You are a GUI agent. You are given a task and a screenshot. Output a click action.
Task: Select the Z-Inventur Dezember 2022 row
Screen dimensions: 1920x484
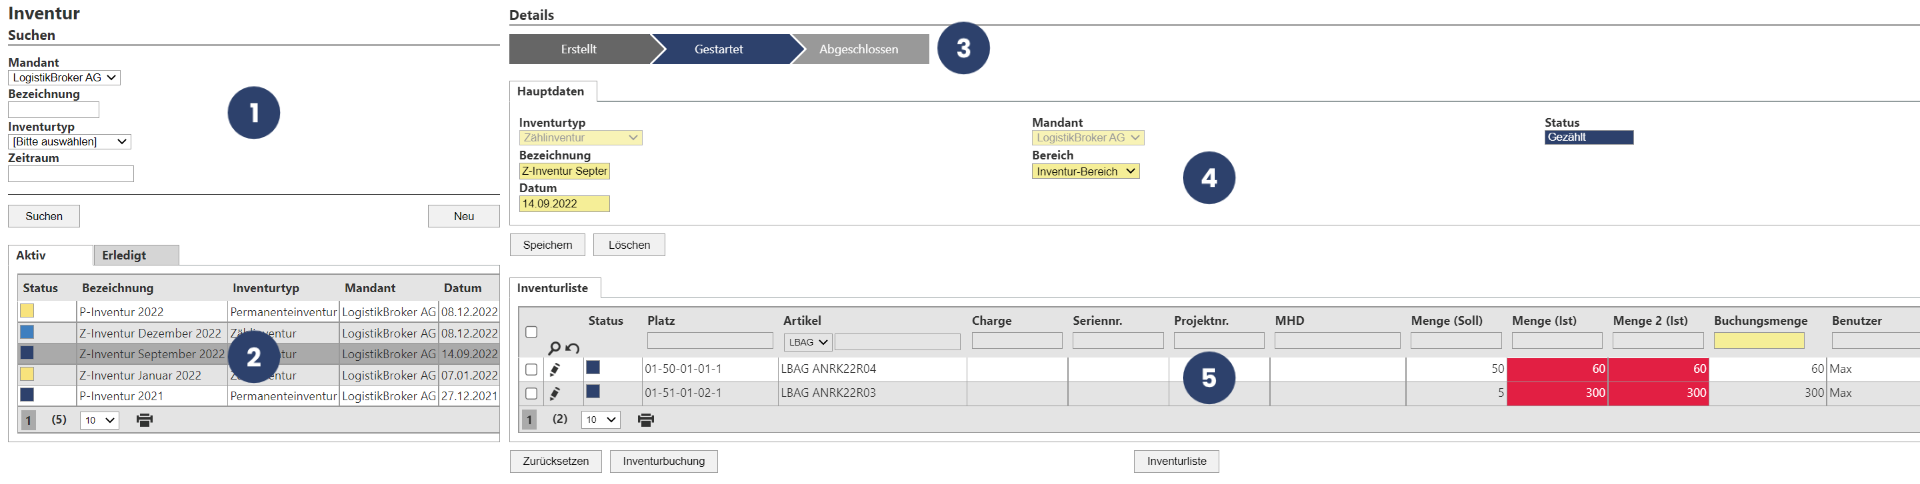[259, 333]
